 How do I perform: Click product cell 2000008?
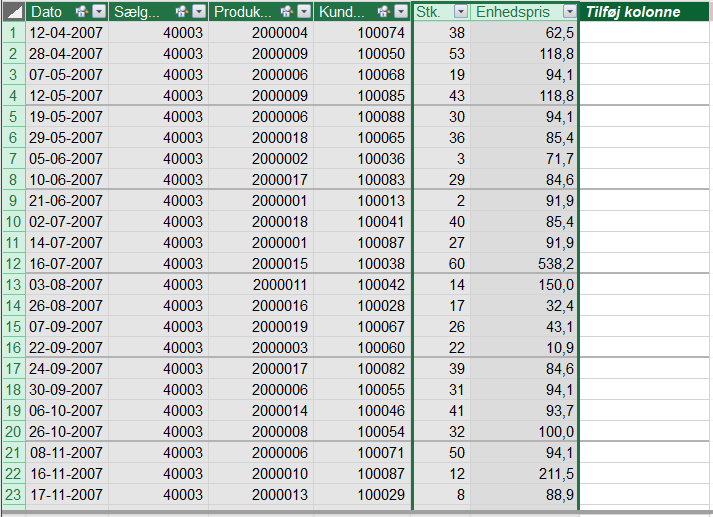[261, 432]
